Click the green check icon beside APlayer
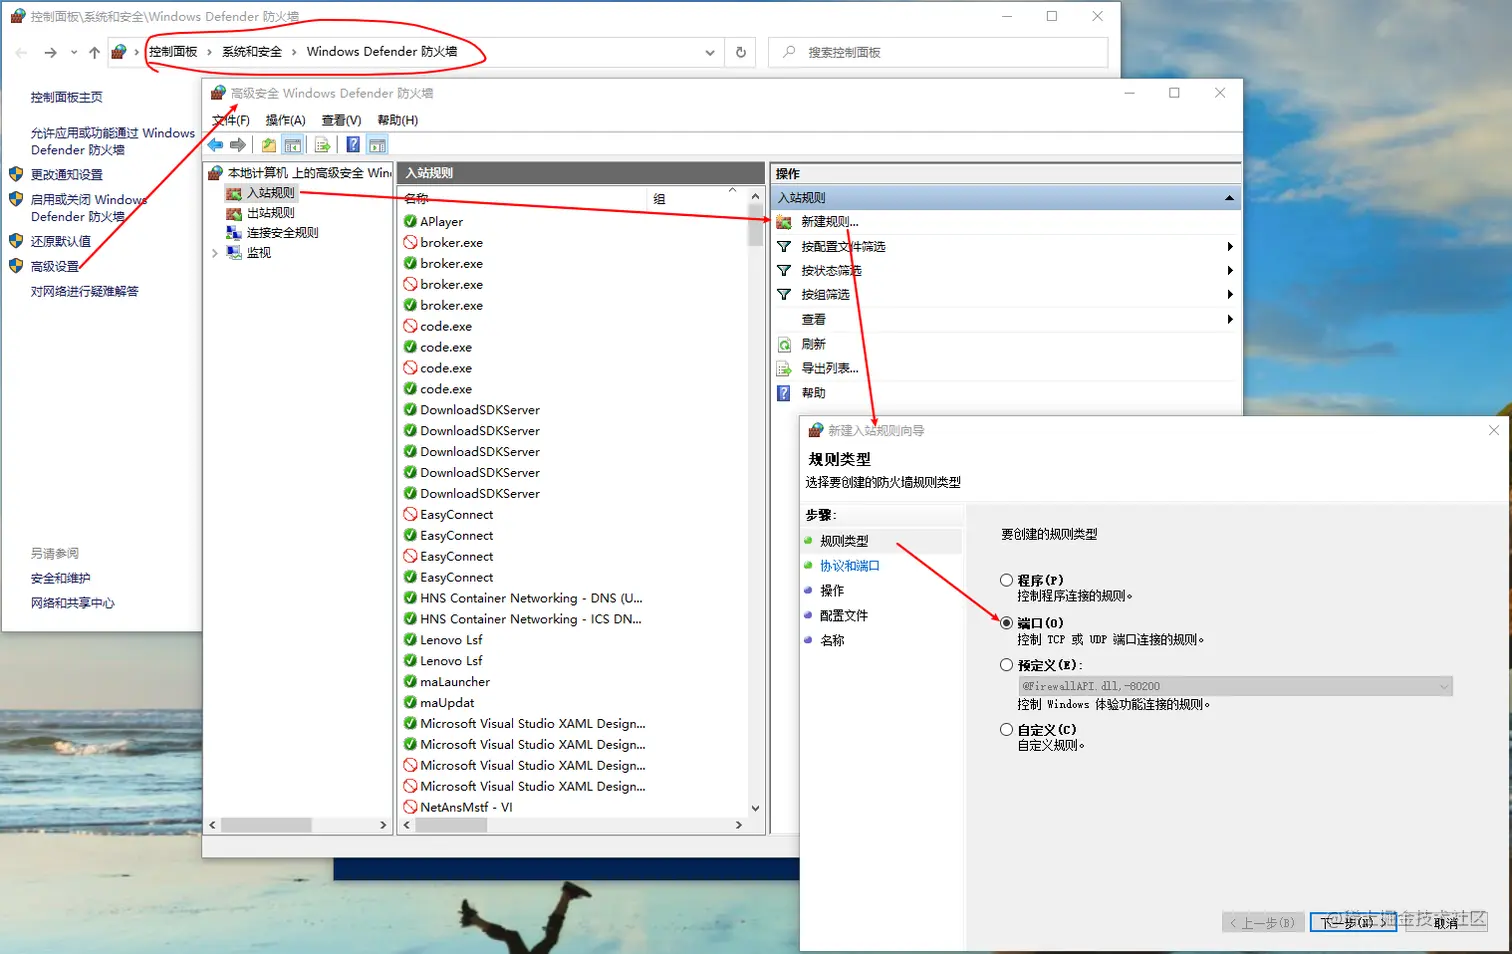 410,221
